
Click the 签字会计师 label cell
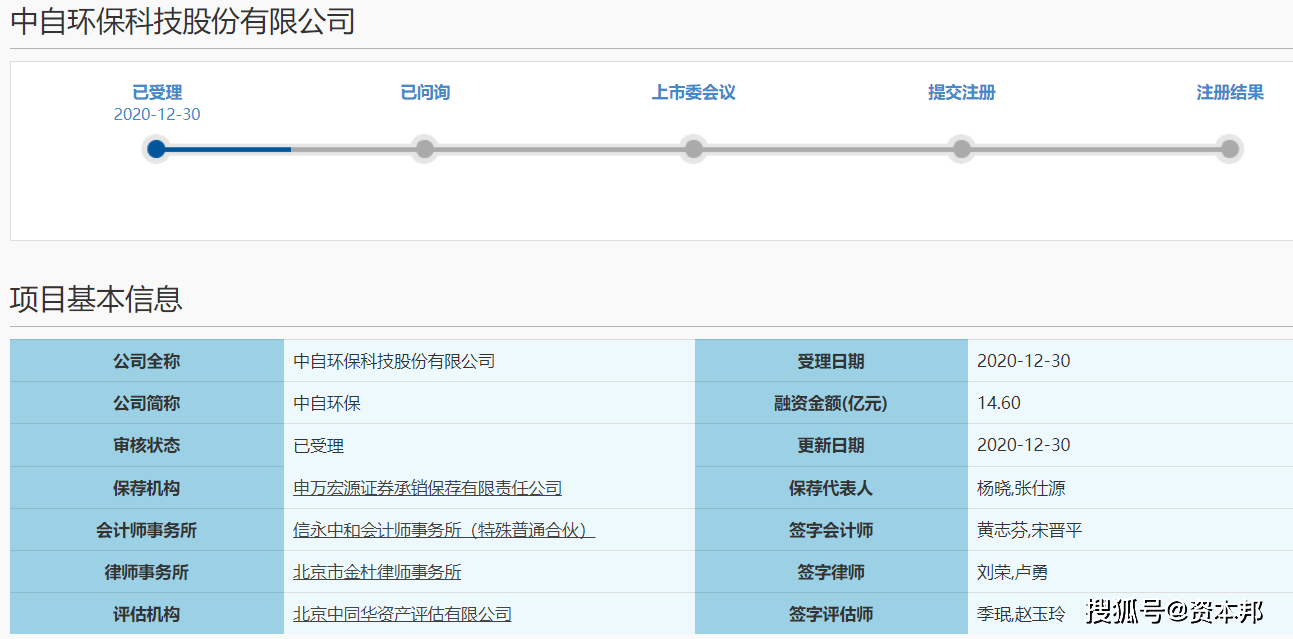pos(831,529)
